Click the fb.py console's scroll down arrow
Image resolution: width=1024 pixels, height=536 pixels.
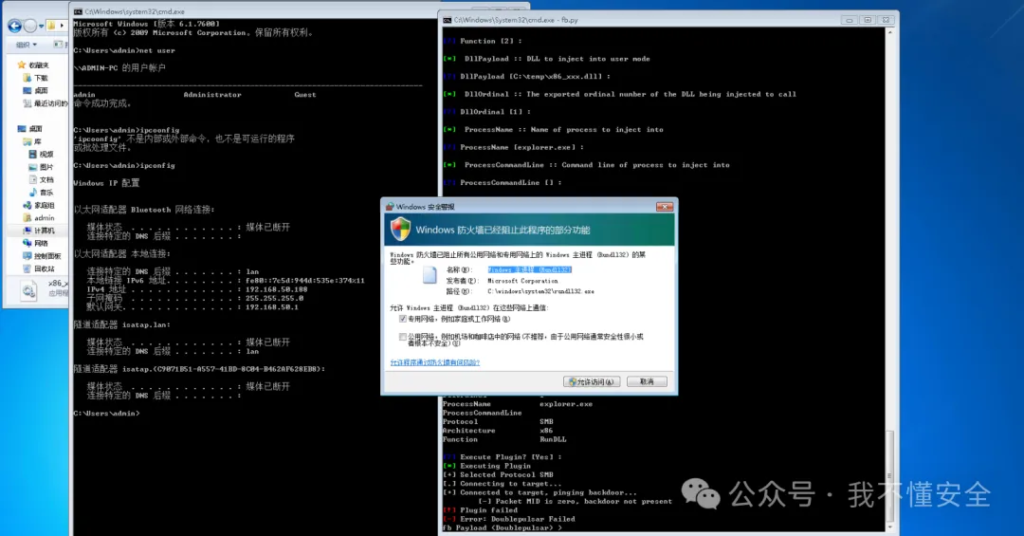point(889,527)
